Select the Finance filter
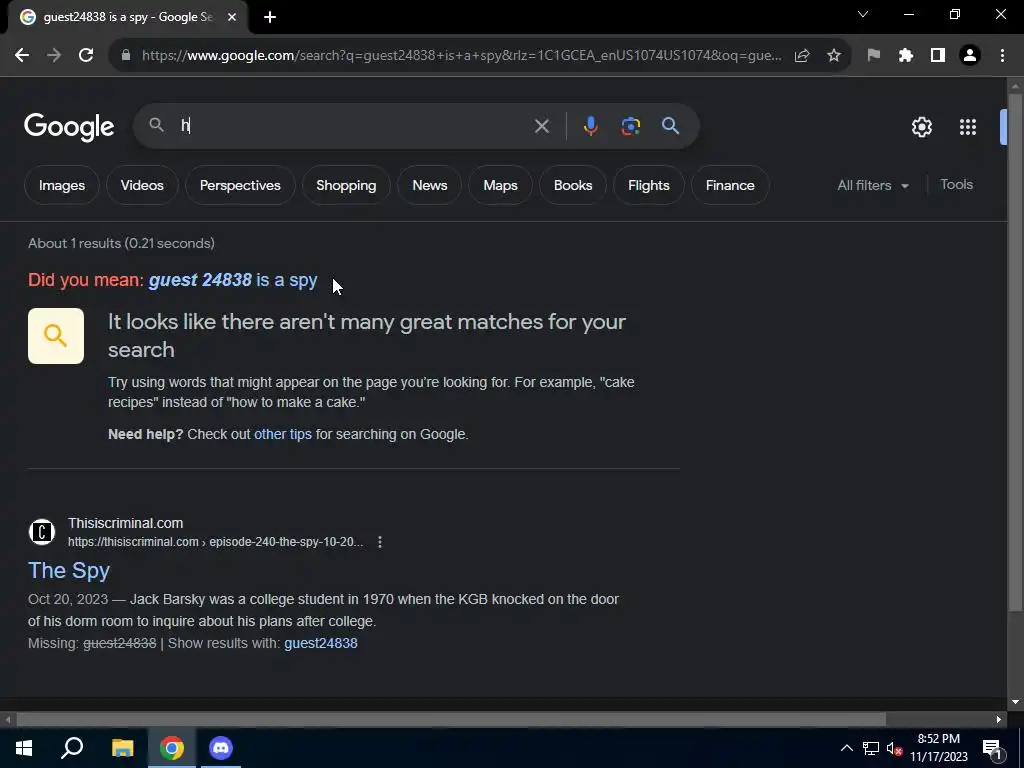The height and width of the screenshot is (768, 1024). [730, 185]
